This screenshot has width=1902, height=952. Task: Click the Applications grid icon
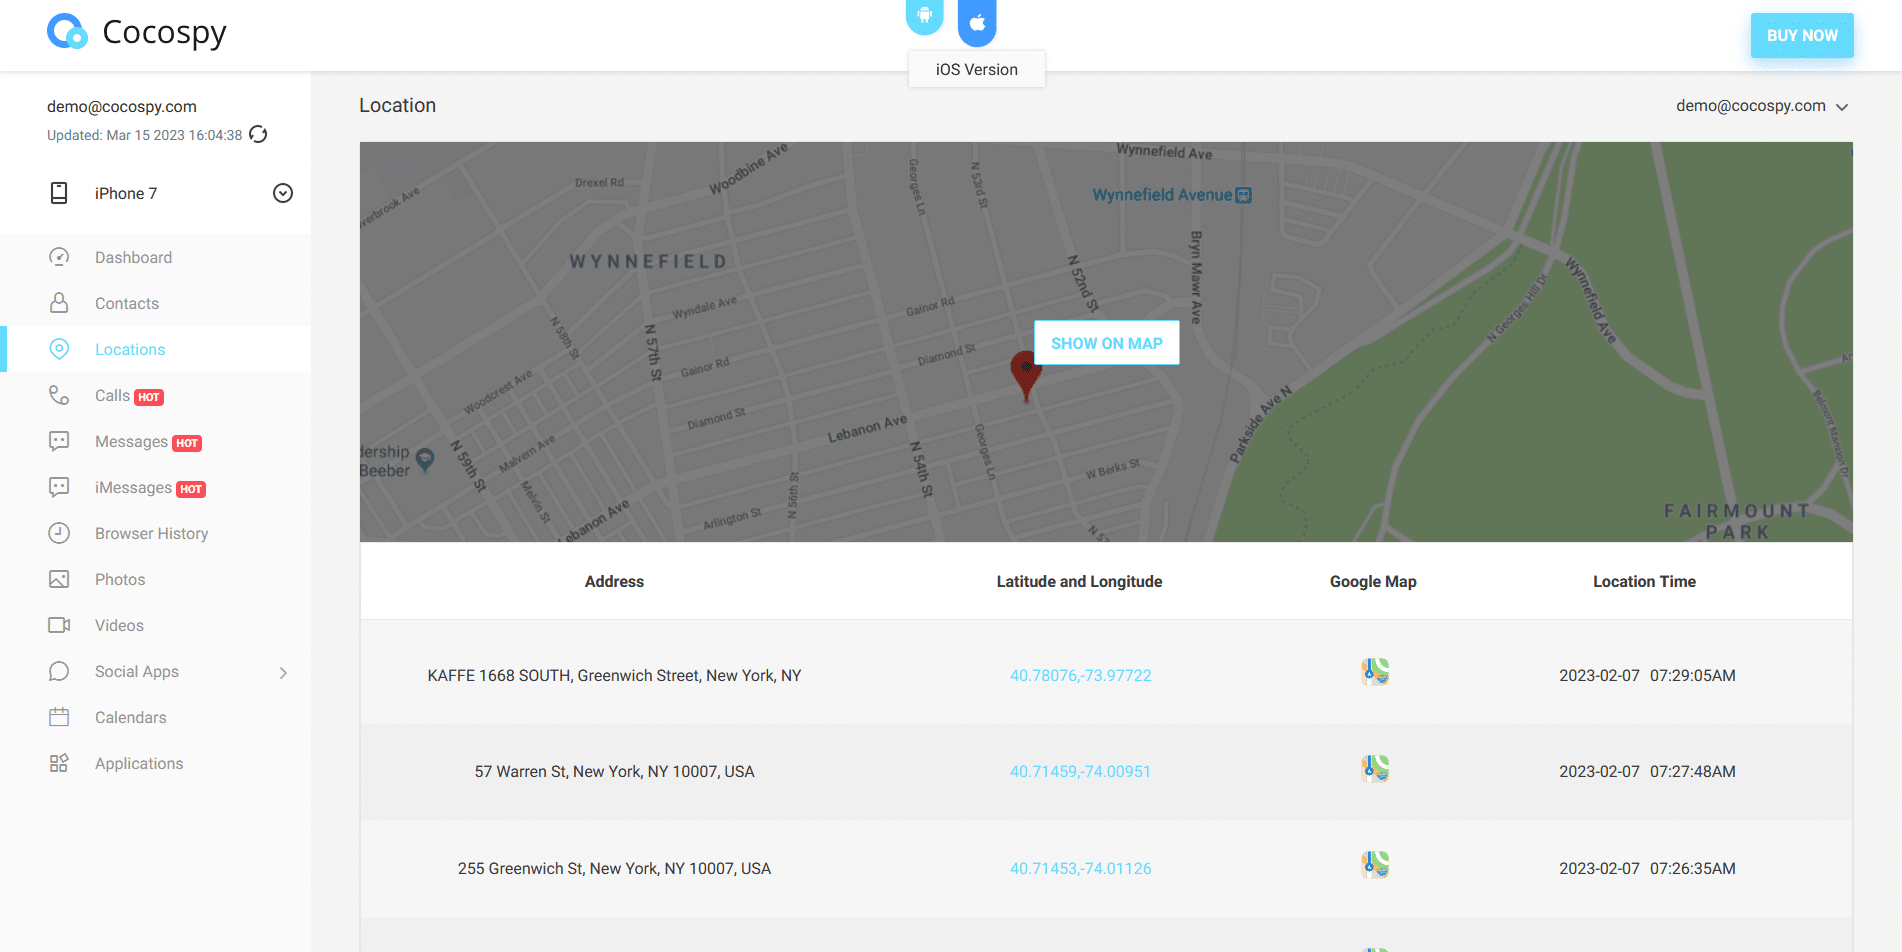pyautogui.click(x=59, y=763)
